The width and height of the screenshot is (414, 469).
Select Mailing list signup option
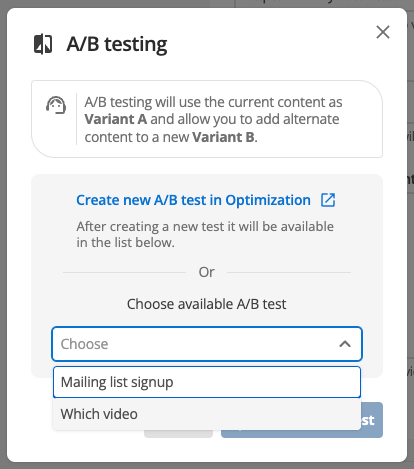tap(207, 382)
